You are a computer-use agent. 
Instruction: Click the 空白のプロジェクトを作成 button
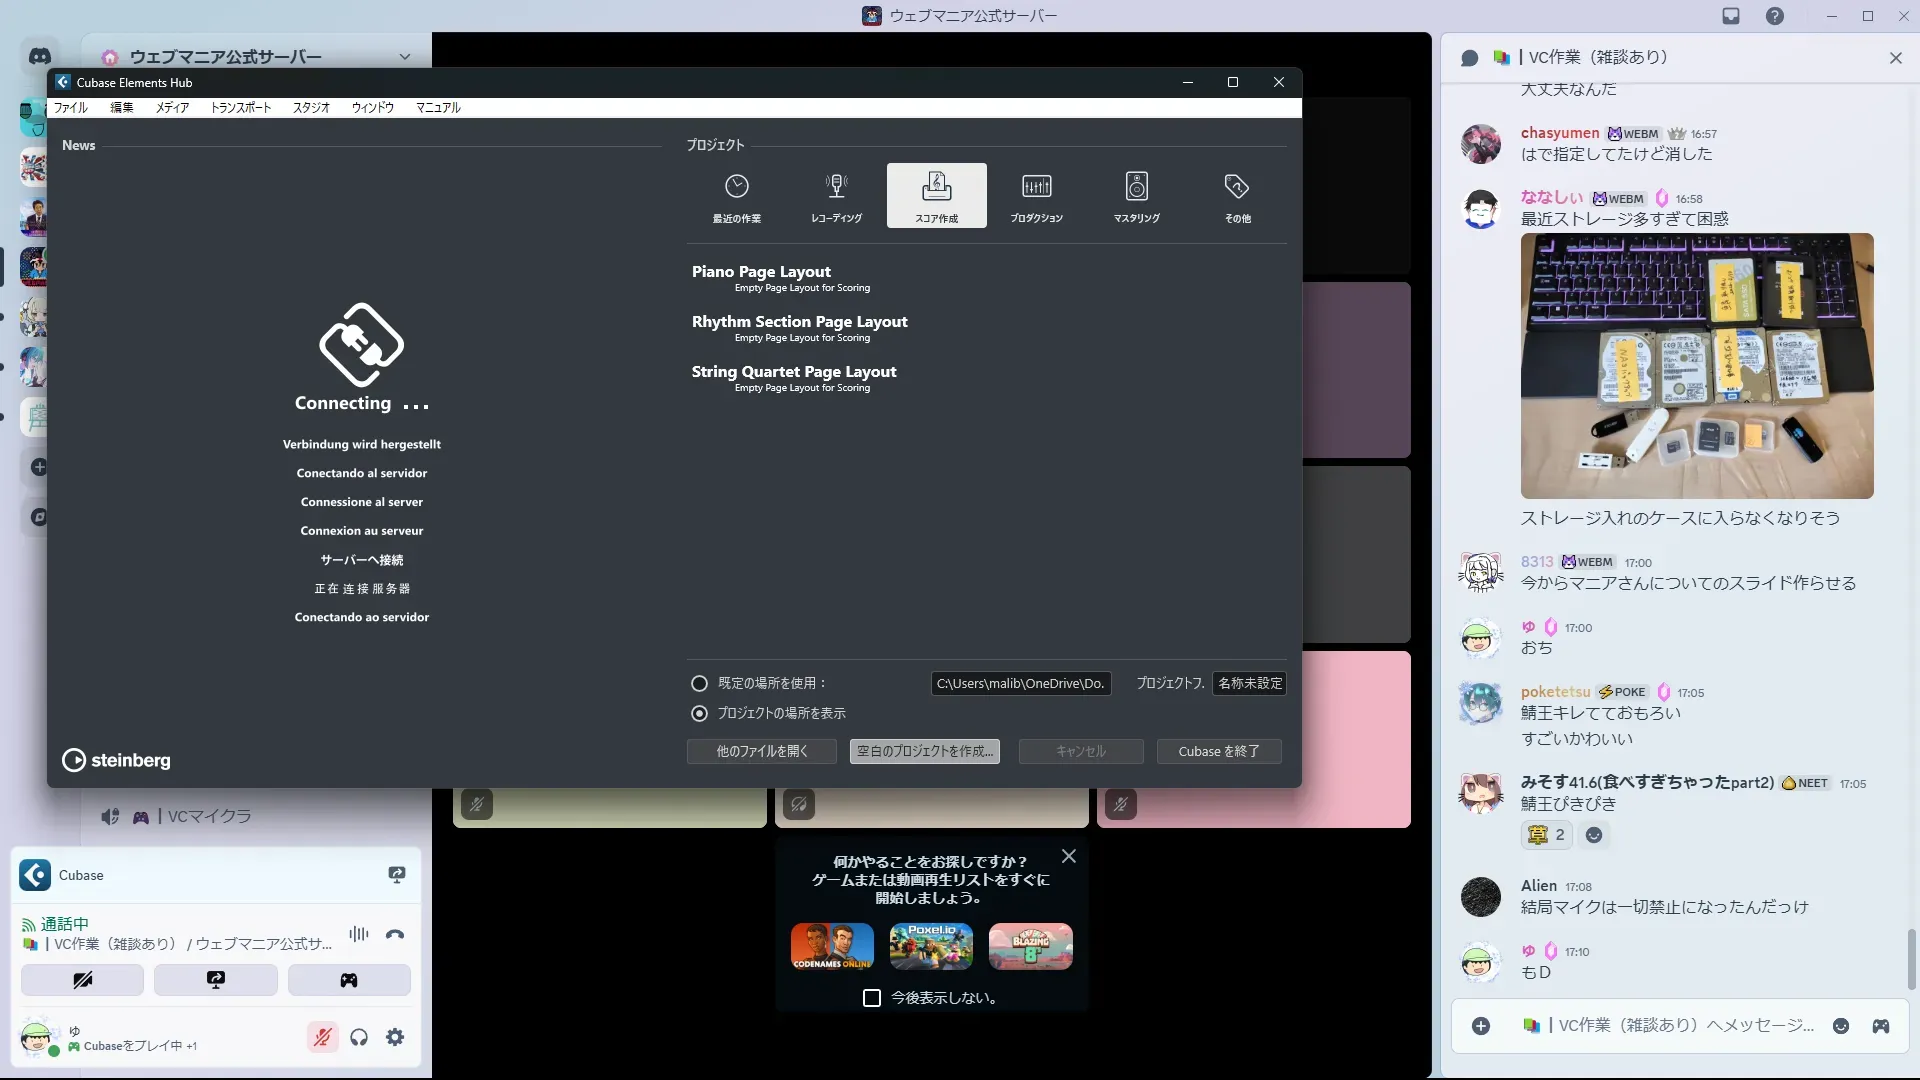point(924,751)
